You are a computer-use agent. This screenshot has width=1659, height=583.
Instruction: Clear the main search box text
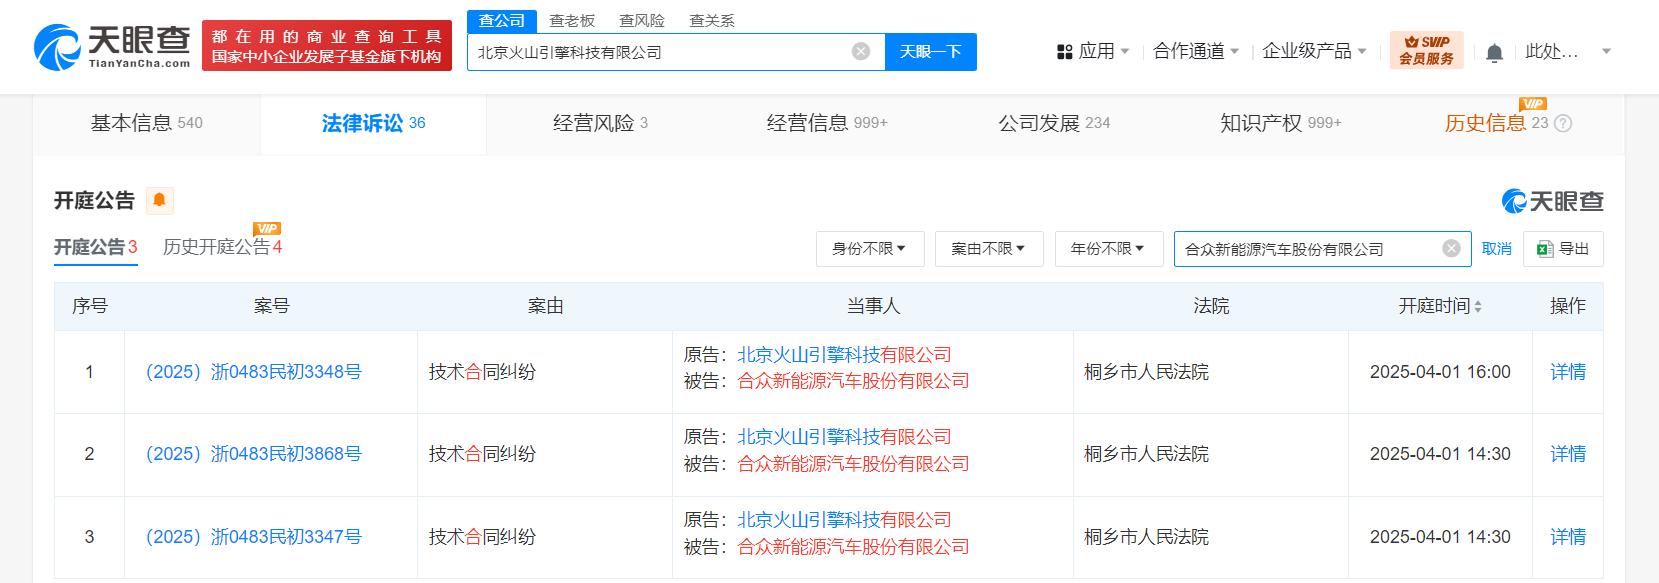click(860, 51)
